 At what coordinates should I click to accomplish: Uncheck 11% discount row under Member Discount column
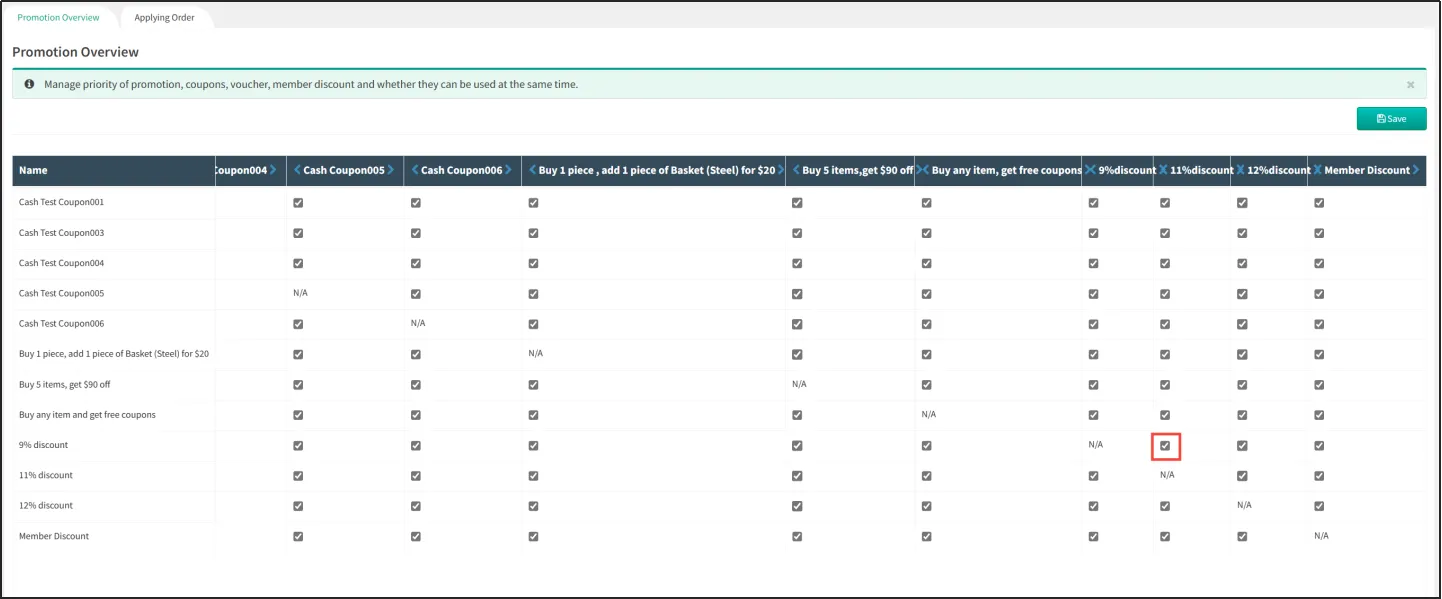click(x=1319, y=476)
